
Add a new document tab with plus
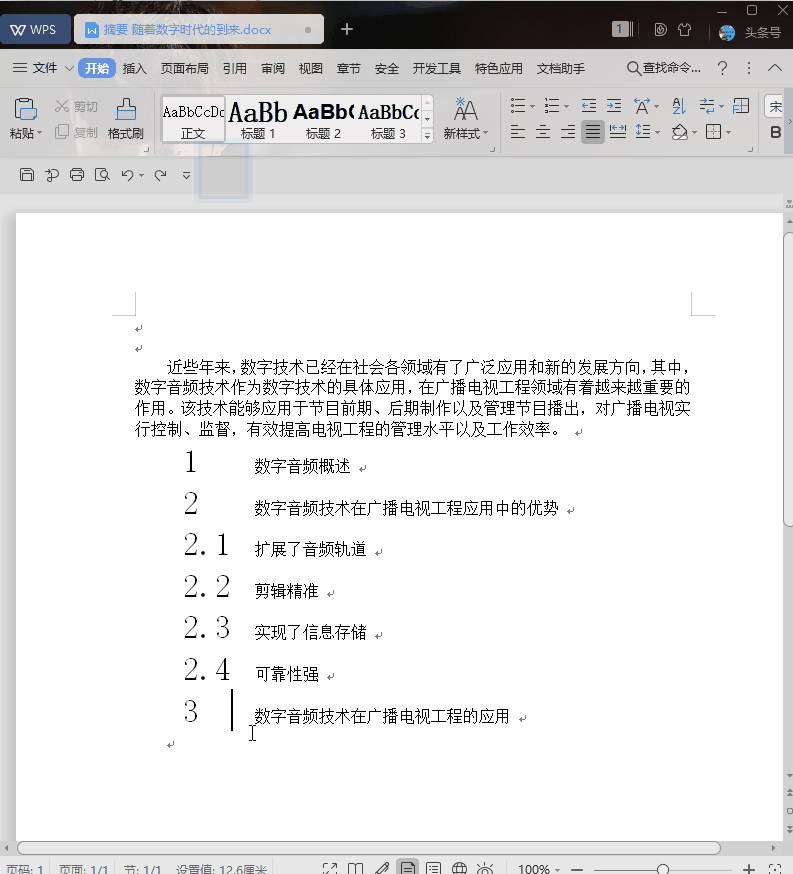(347, 29)
